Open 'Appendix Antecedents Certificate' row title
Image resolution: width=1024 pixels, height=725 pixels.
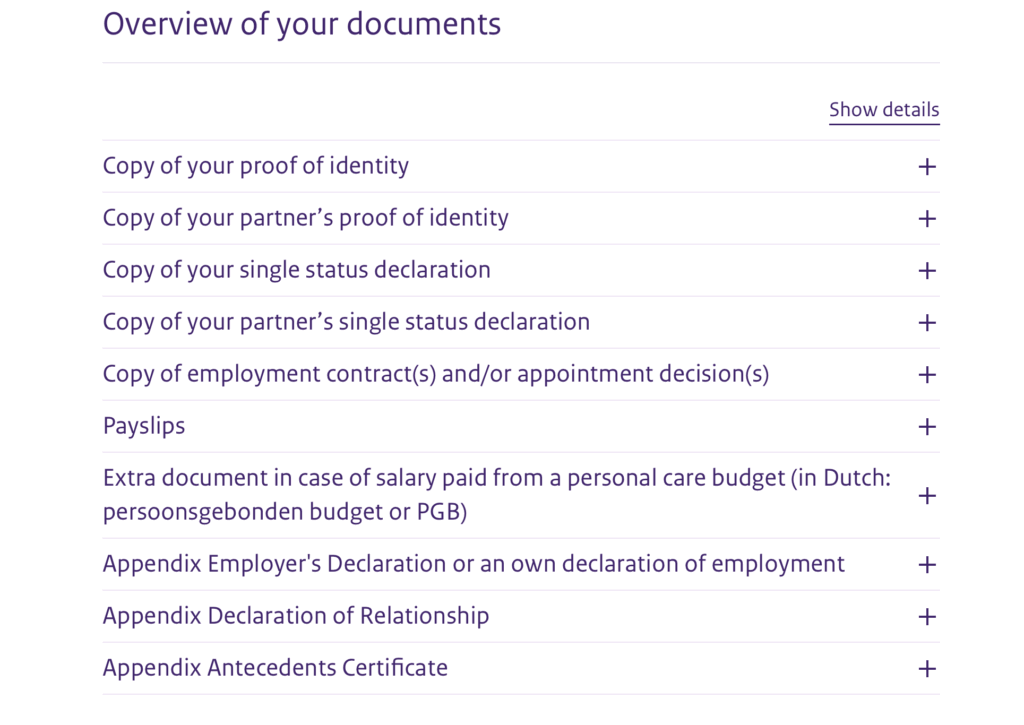pyautogui.click(x=275, y=668)
